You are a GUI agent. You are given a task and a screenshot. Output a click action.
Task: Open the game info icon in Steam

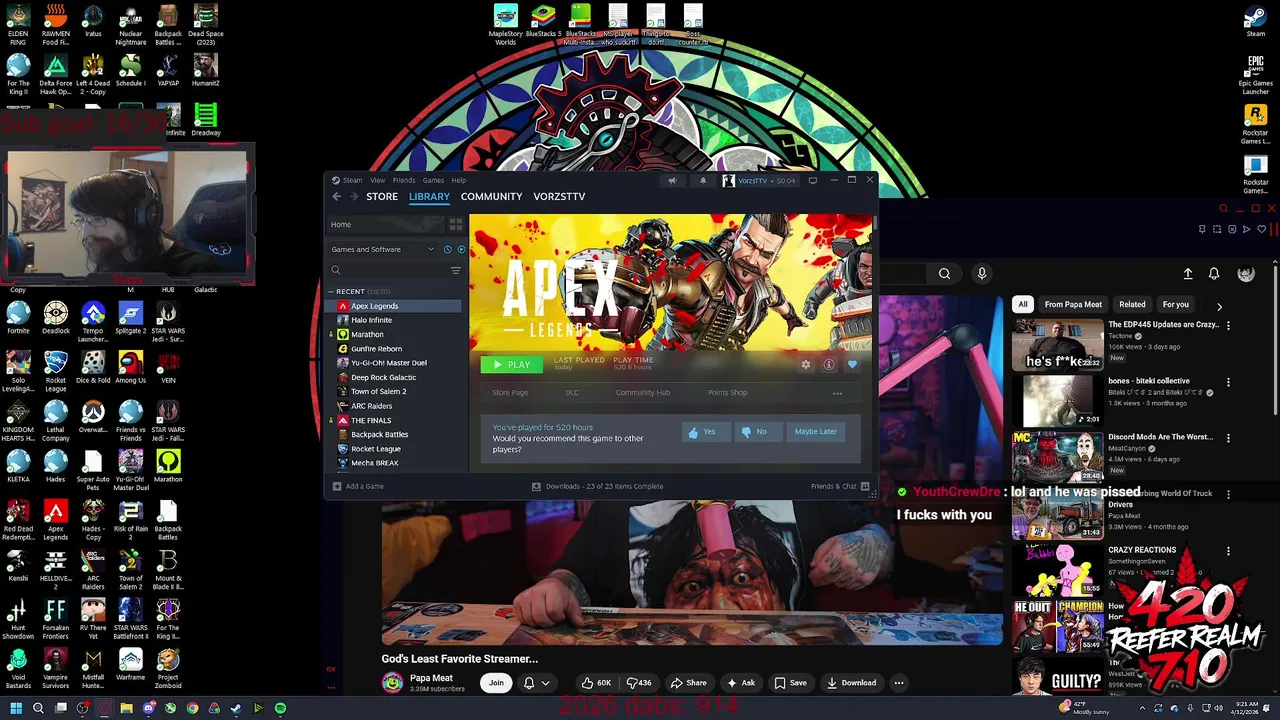[x=829, y=365]
